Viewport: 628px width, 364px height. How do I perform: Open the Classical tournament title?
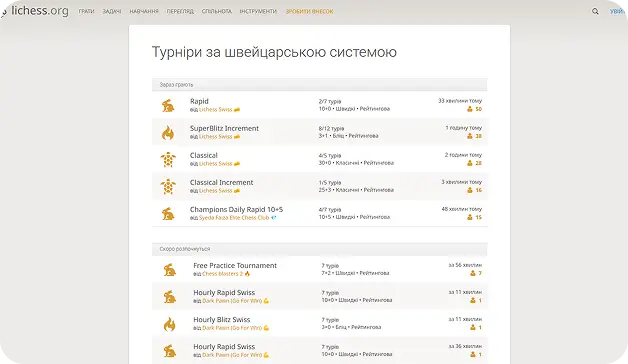click(x=203, y=155)
